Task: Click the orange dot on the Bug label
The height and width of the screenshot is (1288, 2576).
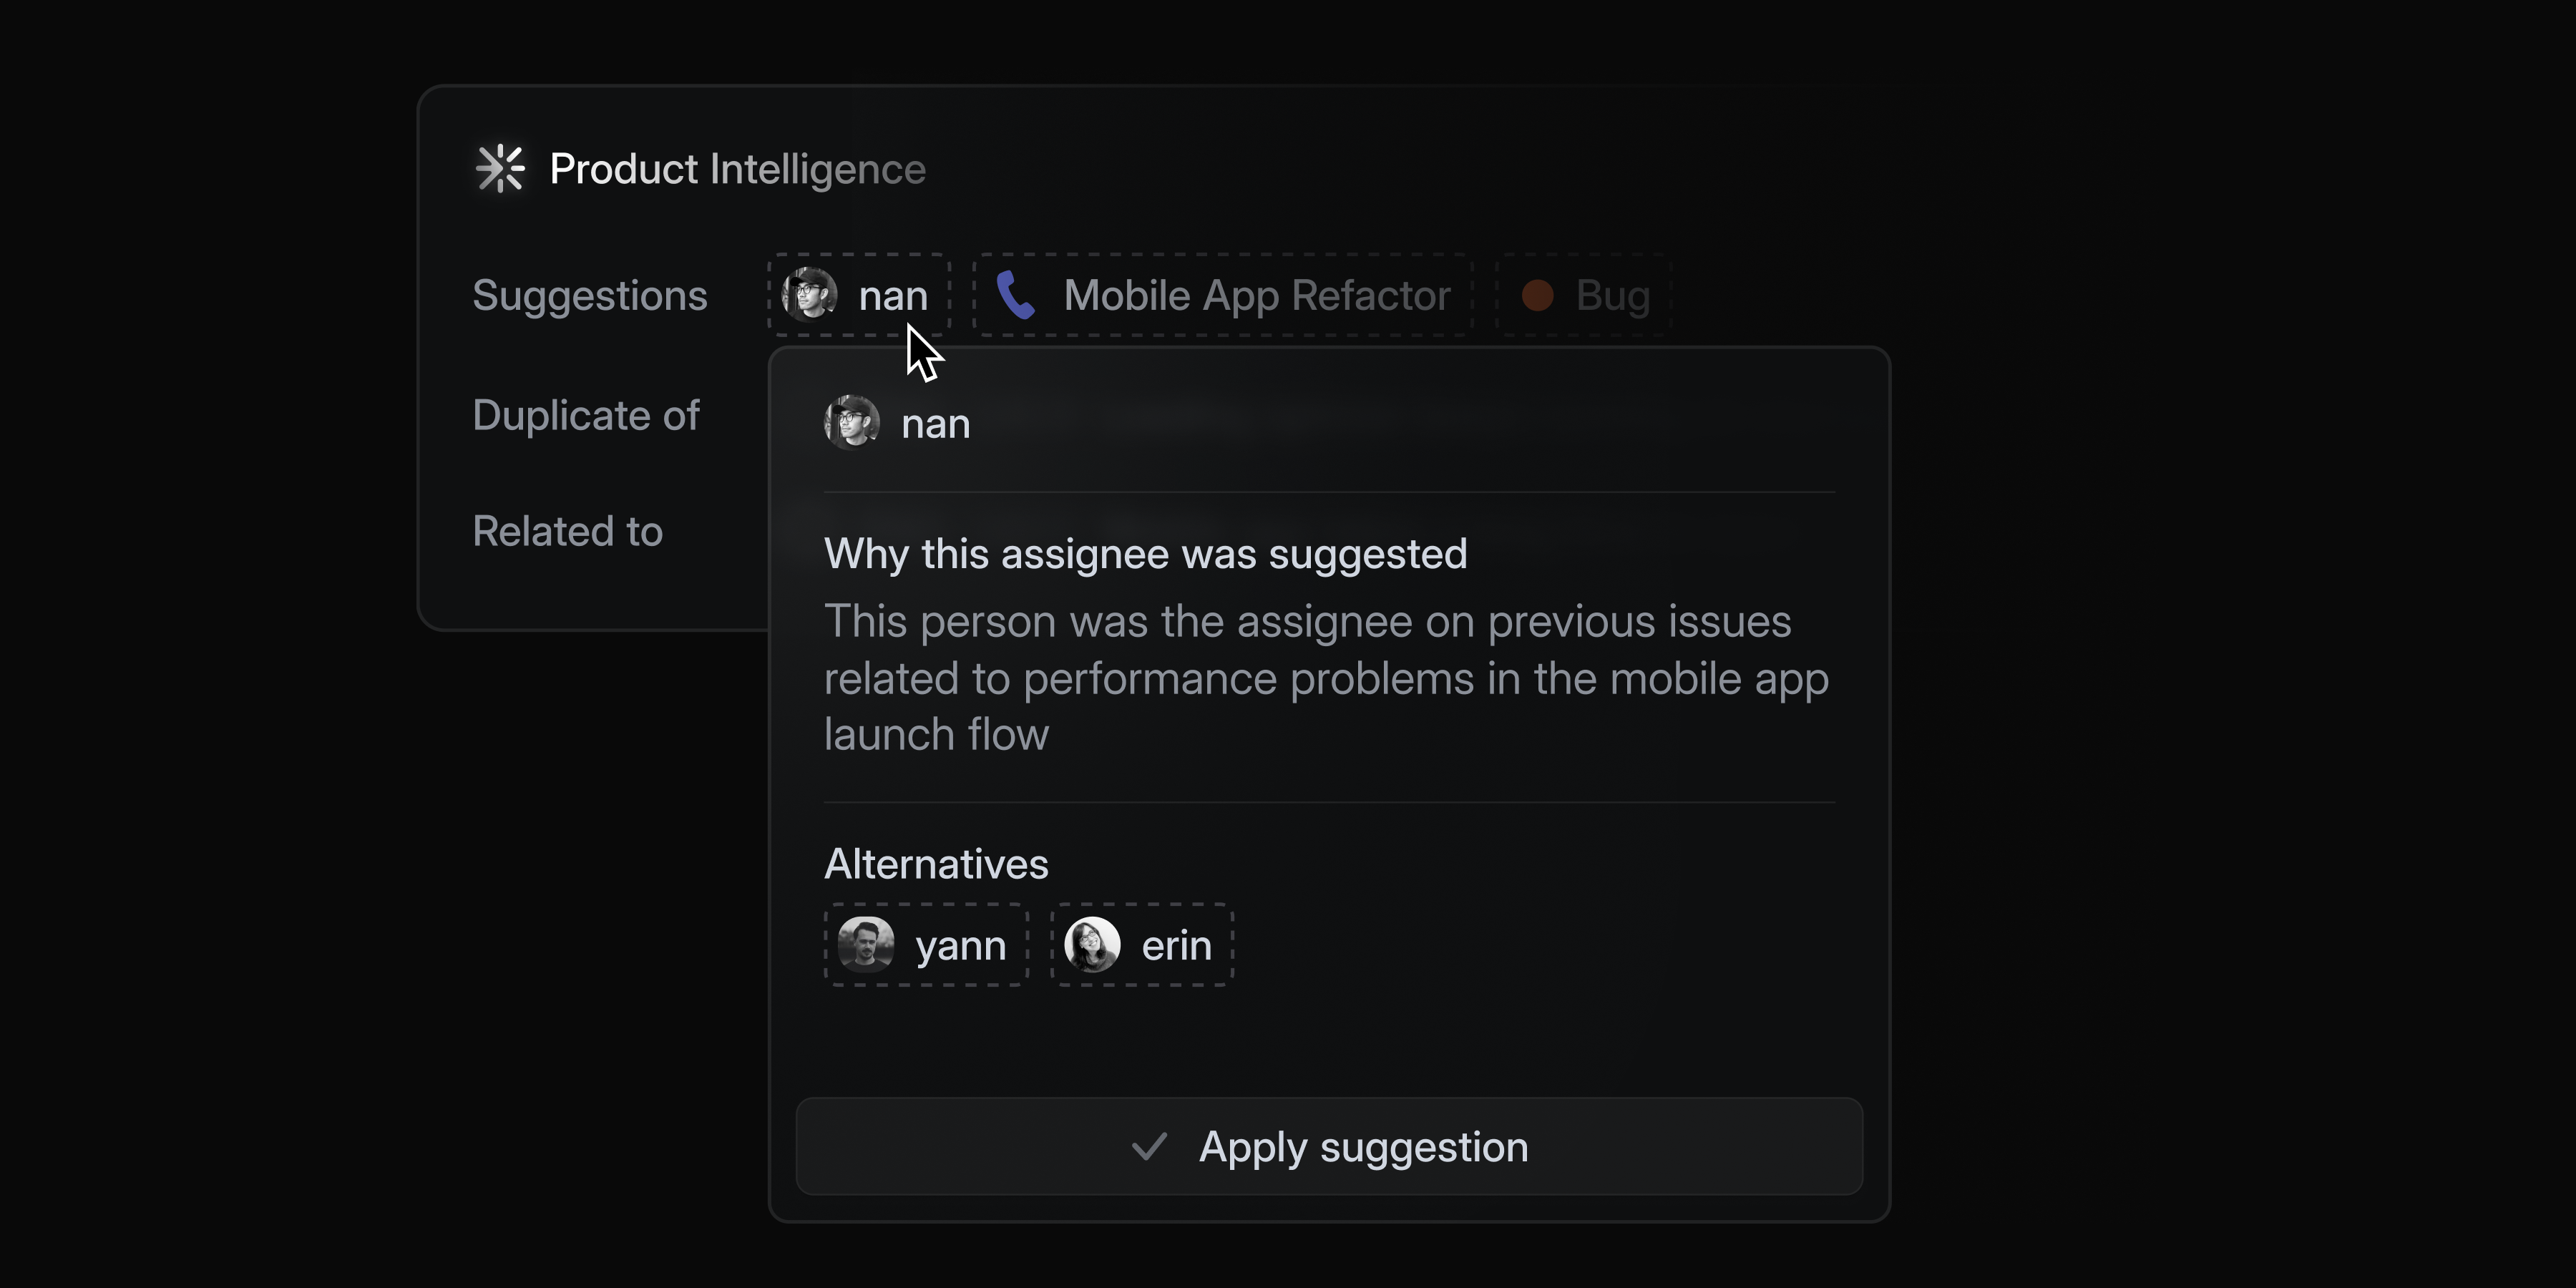Action: tap(1537, 295)
